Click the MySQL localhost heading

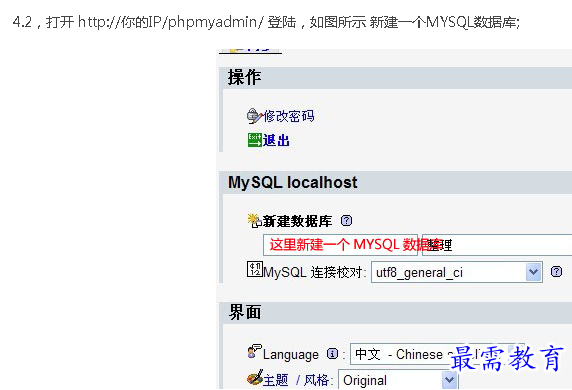click(x=293, y=182)
